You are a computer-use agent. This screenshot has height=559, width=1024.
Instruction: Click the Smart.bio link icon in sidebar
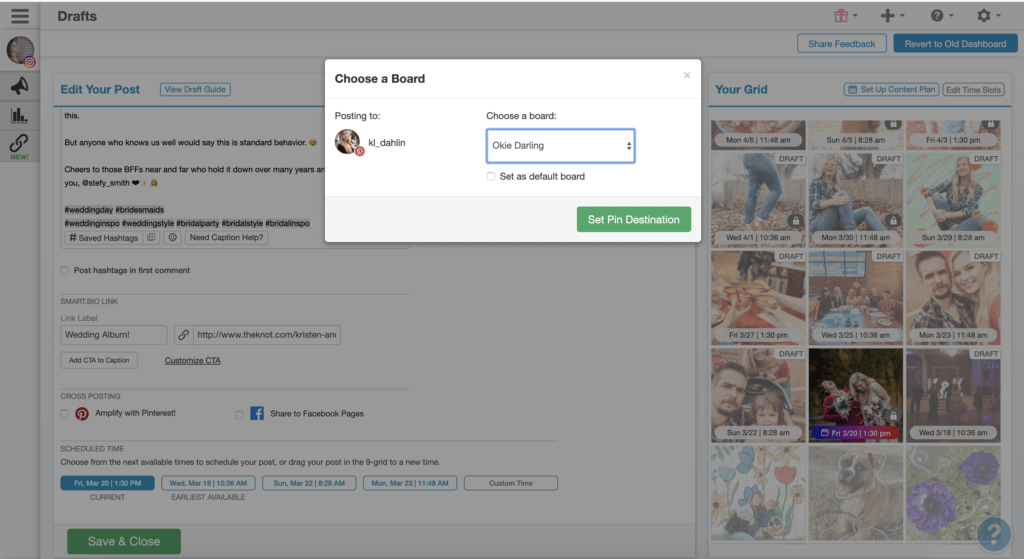[x=20, y=143]
